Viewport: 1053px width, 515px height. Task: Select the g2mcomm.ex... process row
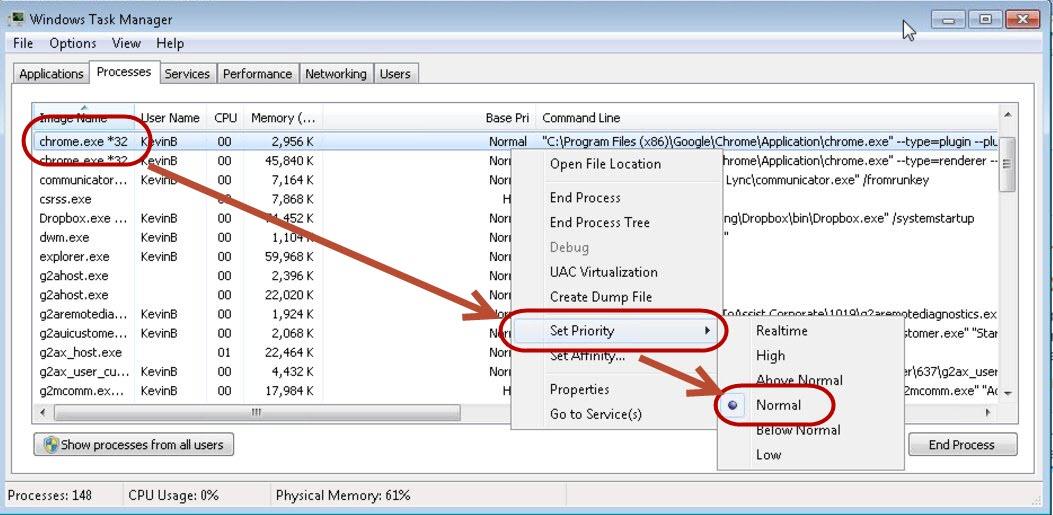pos(515,391)
